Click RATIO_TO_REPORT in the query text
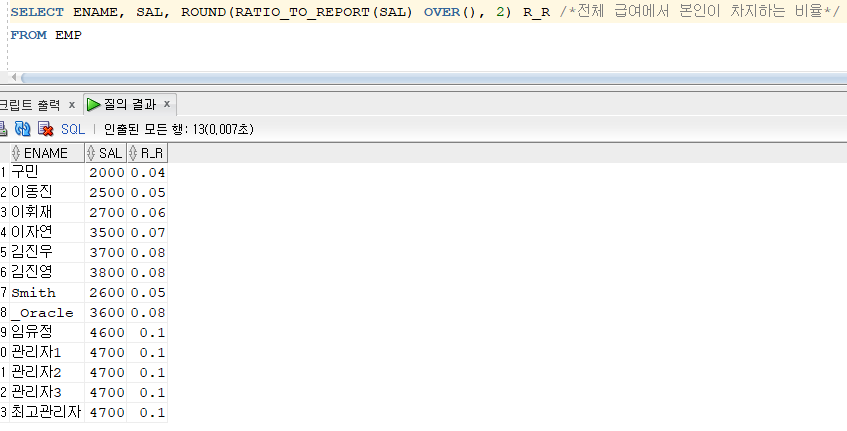The image size is (847, 431). [302, 12]
